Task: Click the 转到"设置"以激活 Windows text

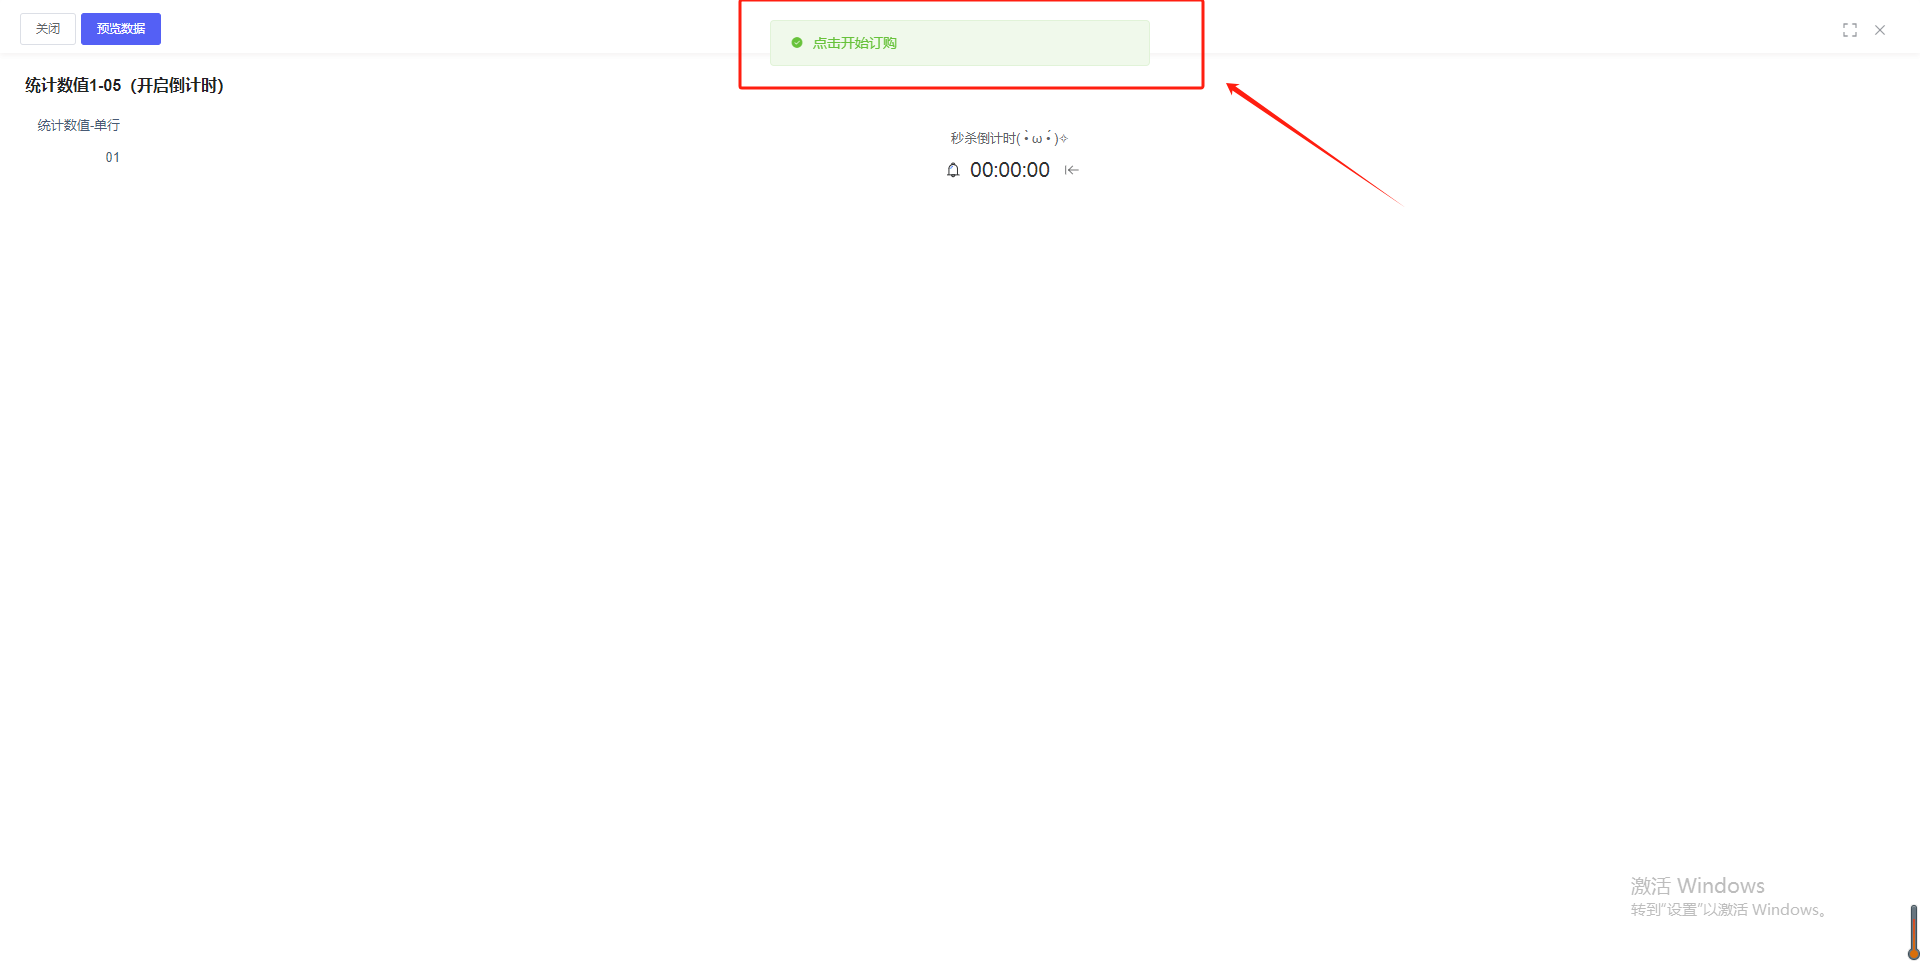Action: pyautogui.click(x=1730, y=910)
